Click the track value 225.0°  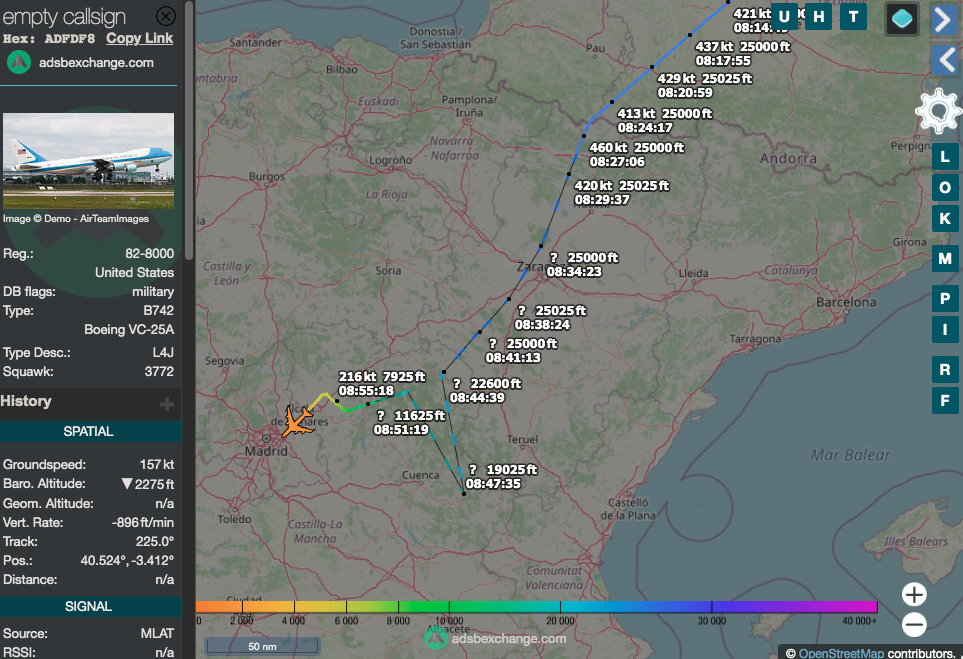155,542
